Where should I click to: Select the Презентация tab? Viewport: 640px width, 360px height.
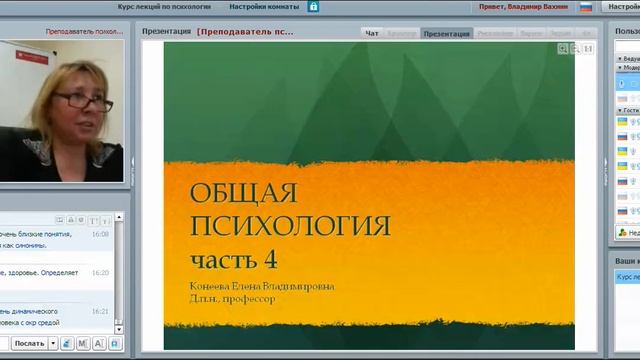click(447, 33)
